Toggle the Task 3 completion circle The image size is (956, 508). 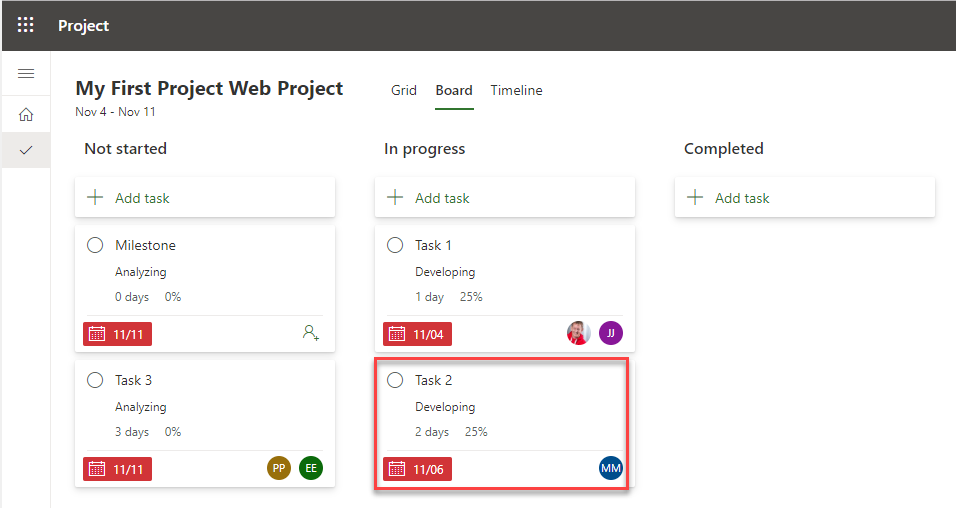(x=95, y=380)
